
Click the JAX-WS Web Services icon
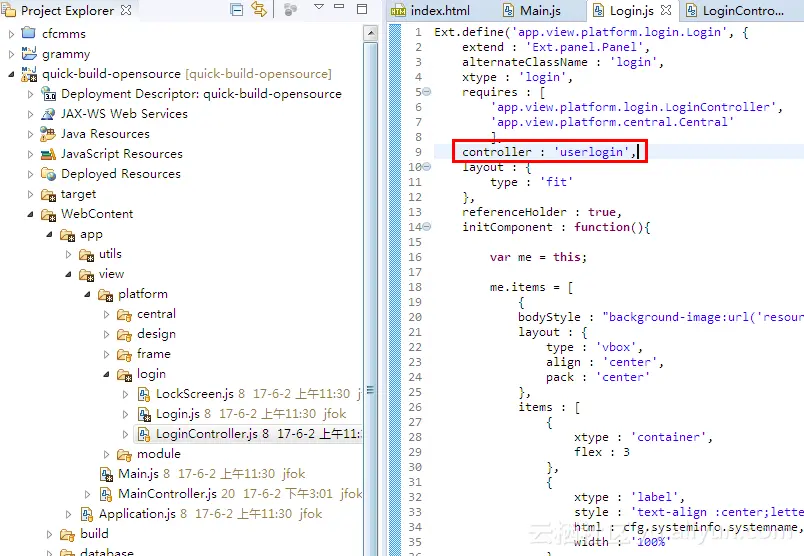tap(48, 114)
